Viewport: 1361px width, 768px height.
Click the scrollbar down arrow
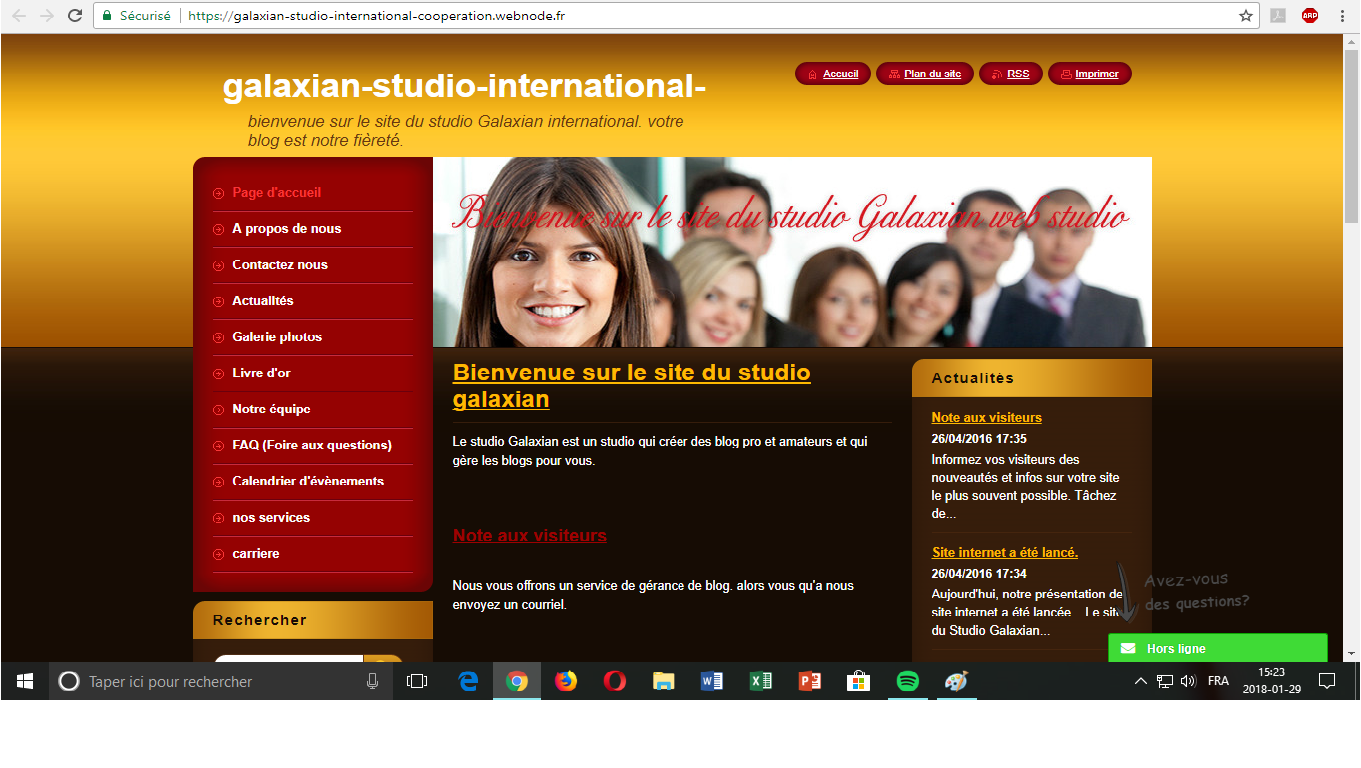pyautogui.click(x=1351, y=653)
